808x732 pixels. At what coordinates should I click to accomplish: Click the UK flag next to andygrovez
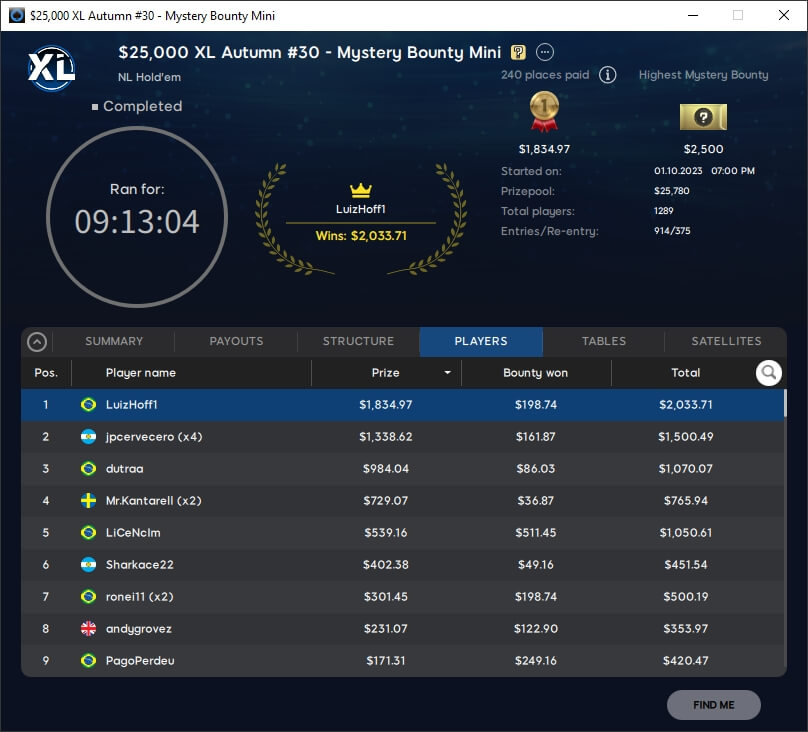(89, 628)
